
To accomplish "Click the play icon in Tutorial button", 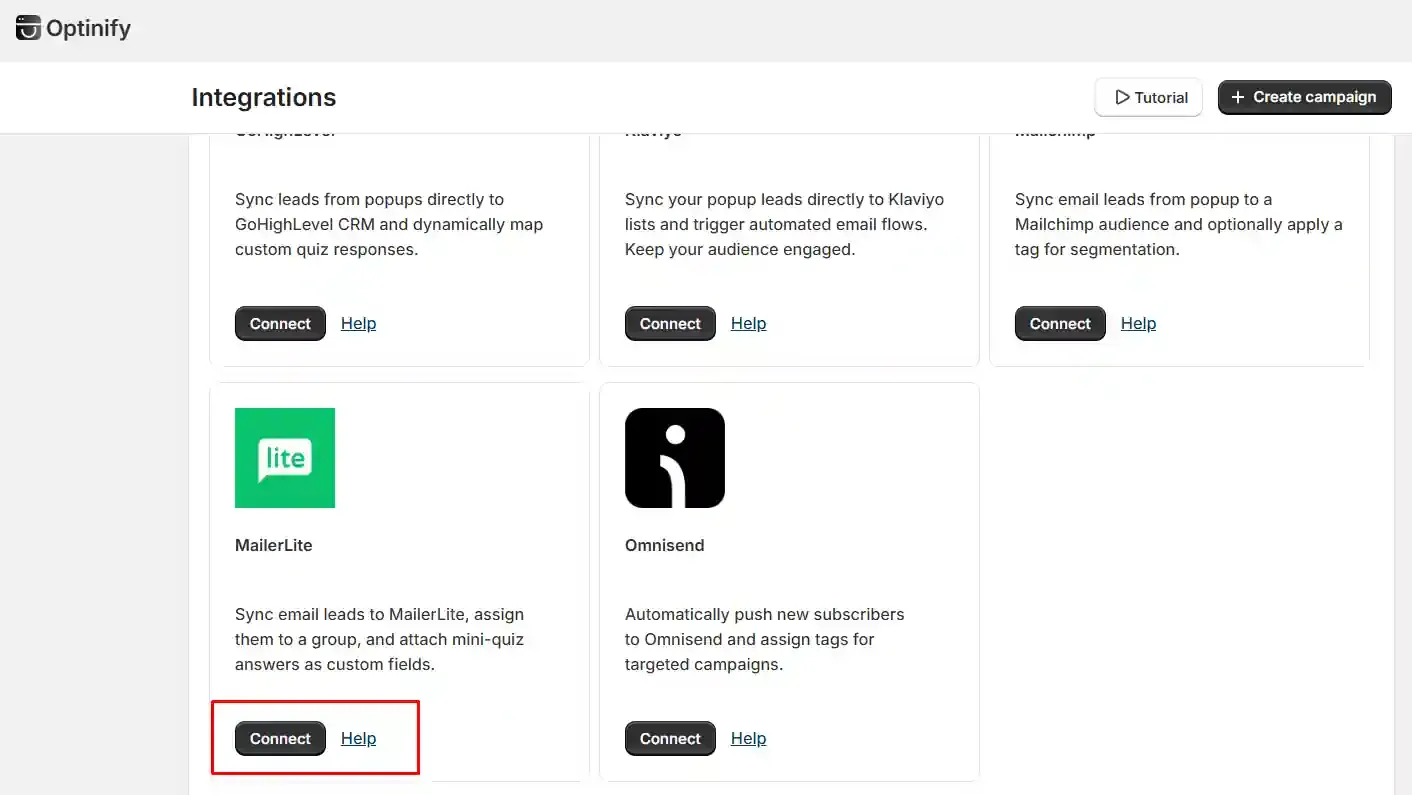I will (x=1122, y=97).
